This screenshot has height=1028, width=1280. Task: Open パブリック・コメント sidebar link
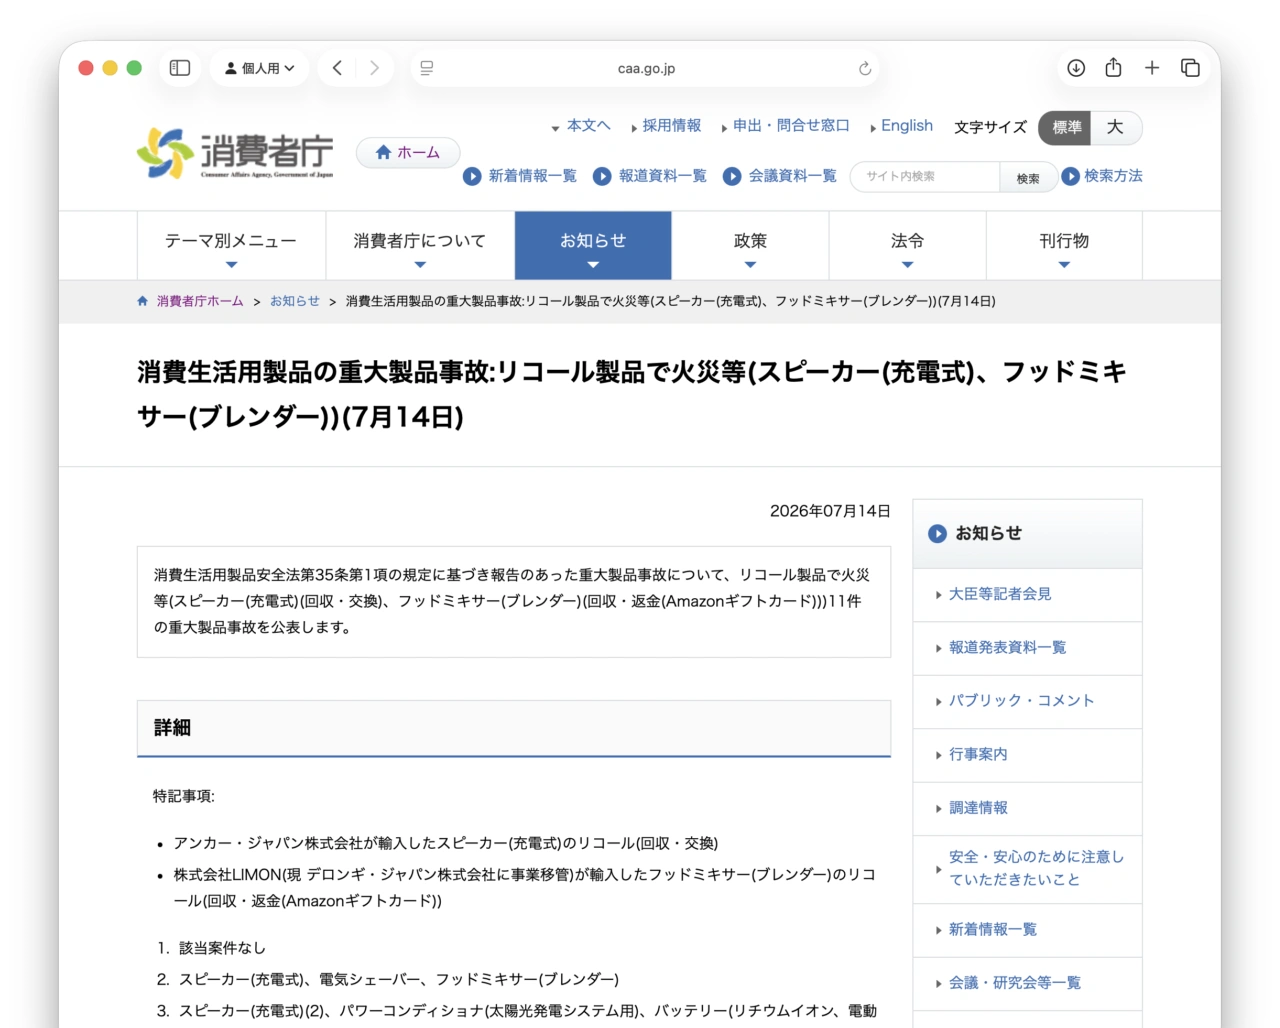pos(1021,701)
